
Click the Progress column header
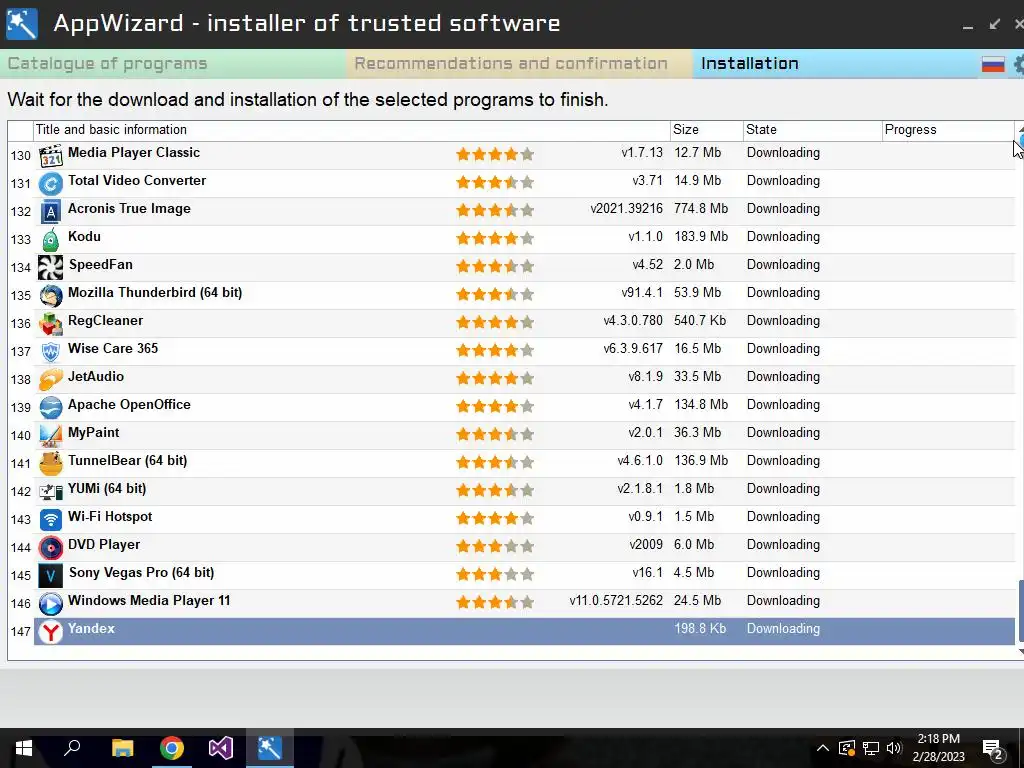(x=948, y=130)
